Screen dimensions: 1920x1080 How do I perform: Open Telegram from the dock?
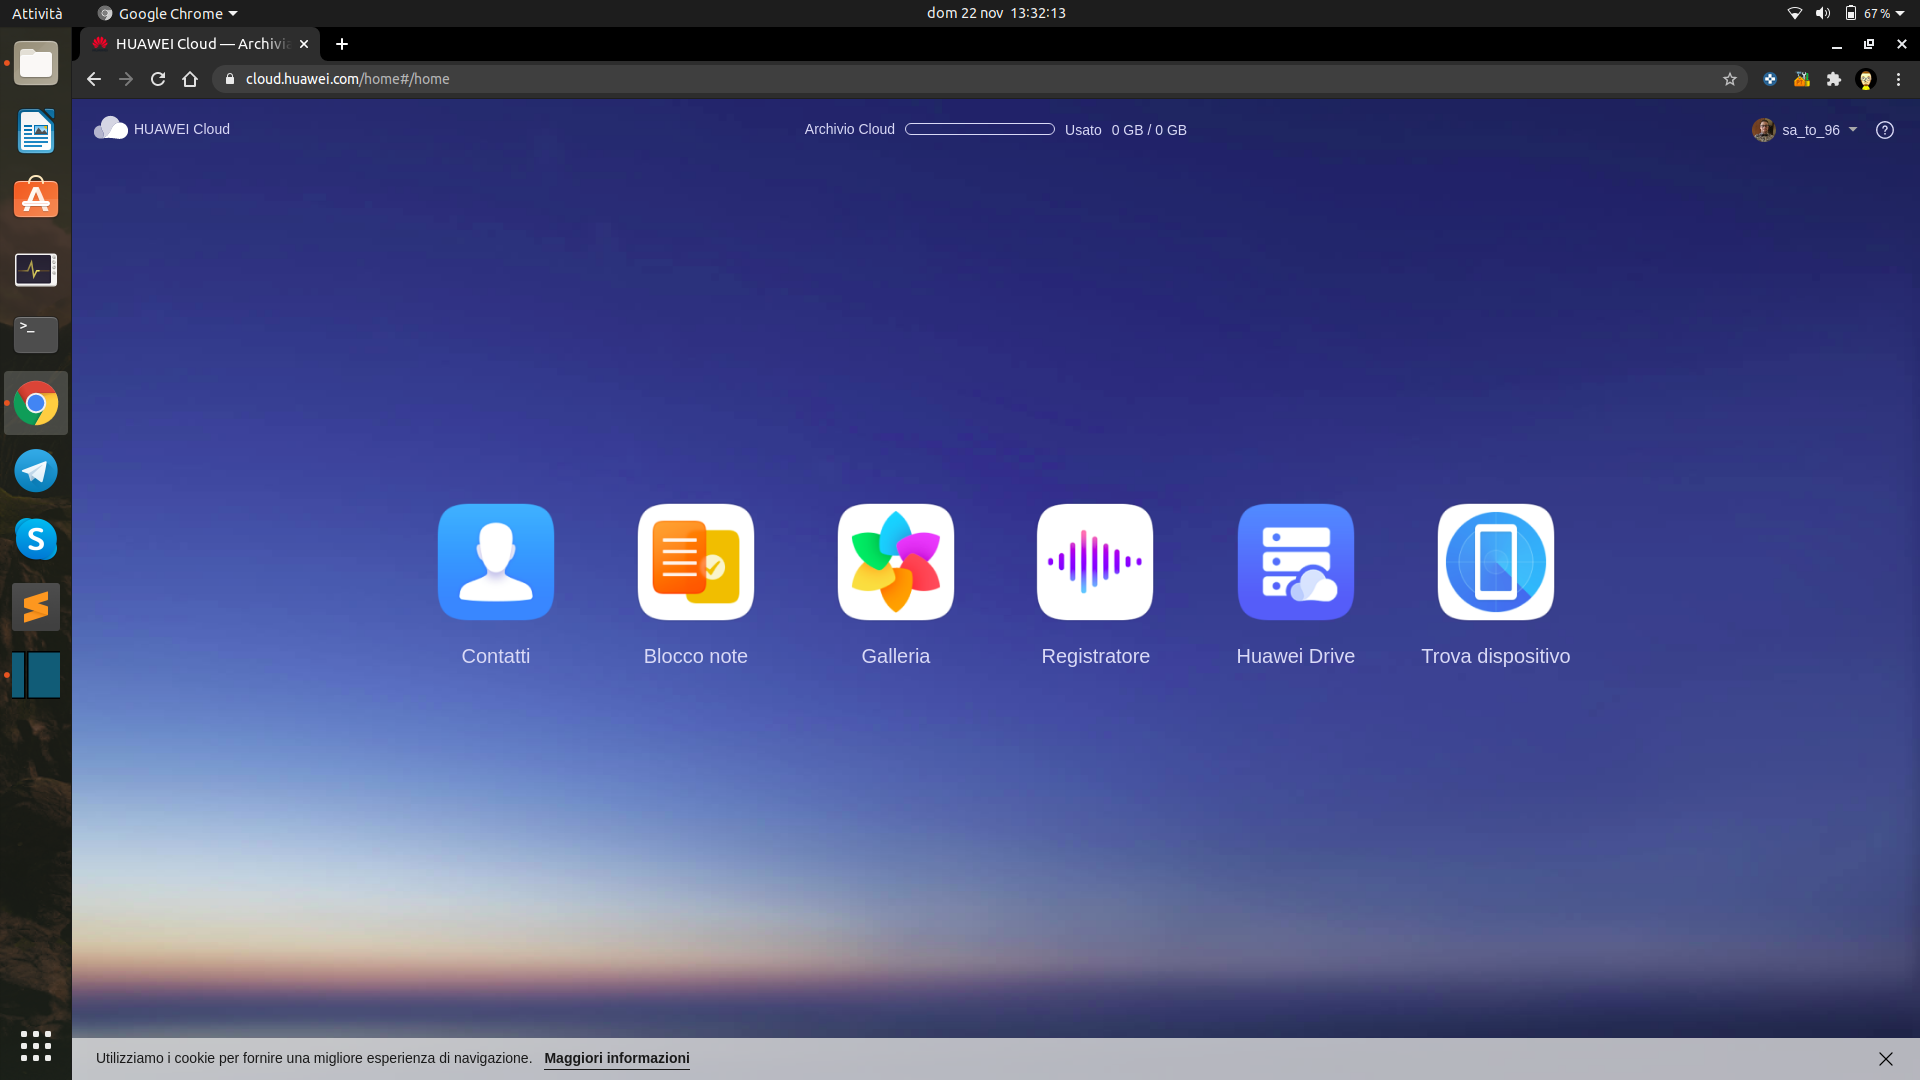(36, 471)
